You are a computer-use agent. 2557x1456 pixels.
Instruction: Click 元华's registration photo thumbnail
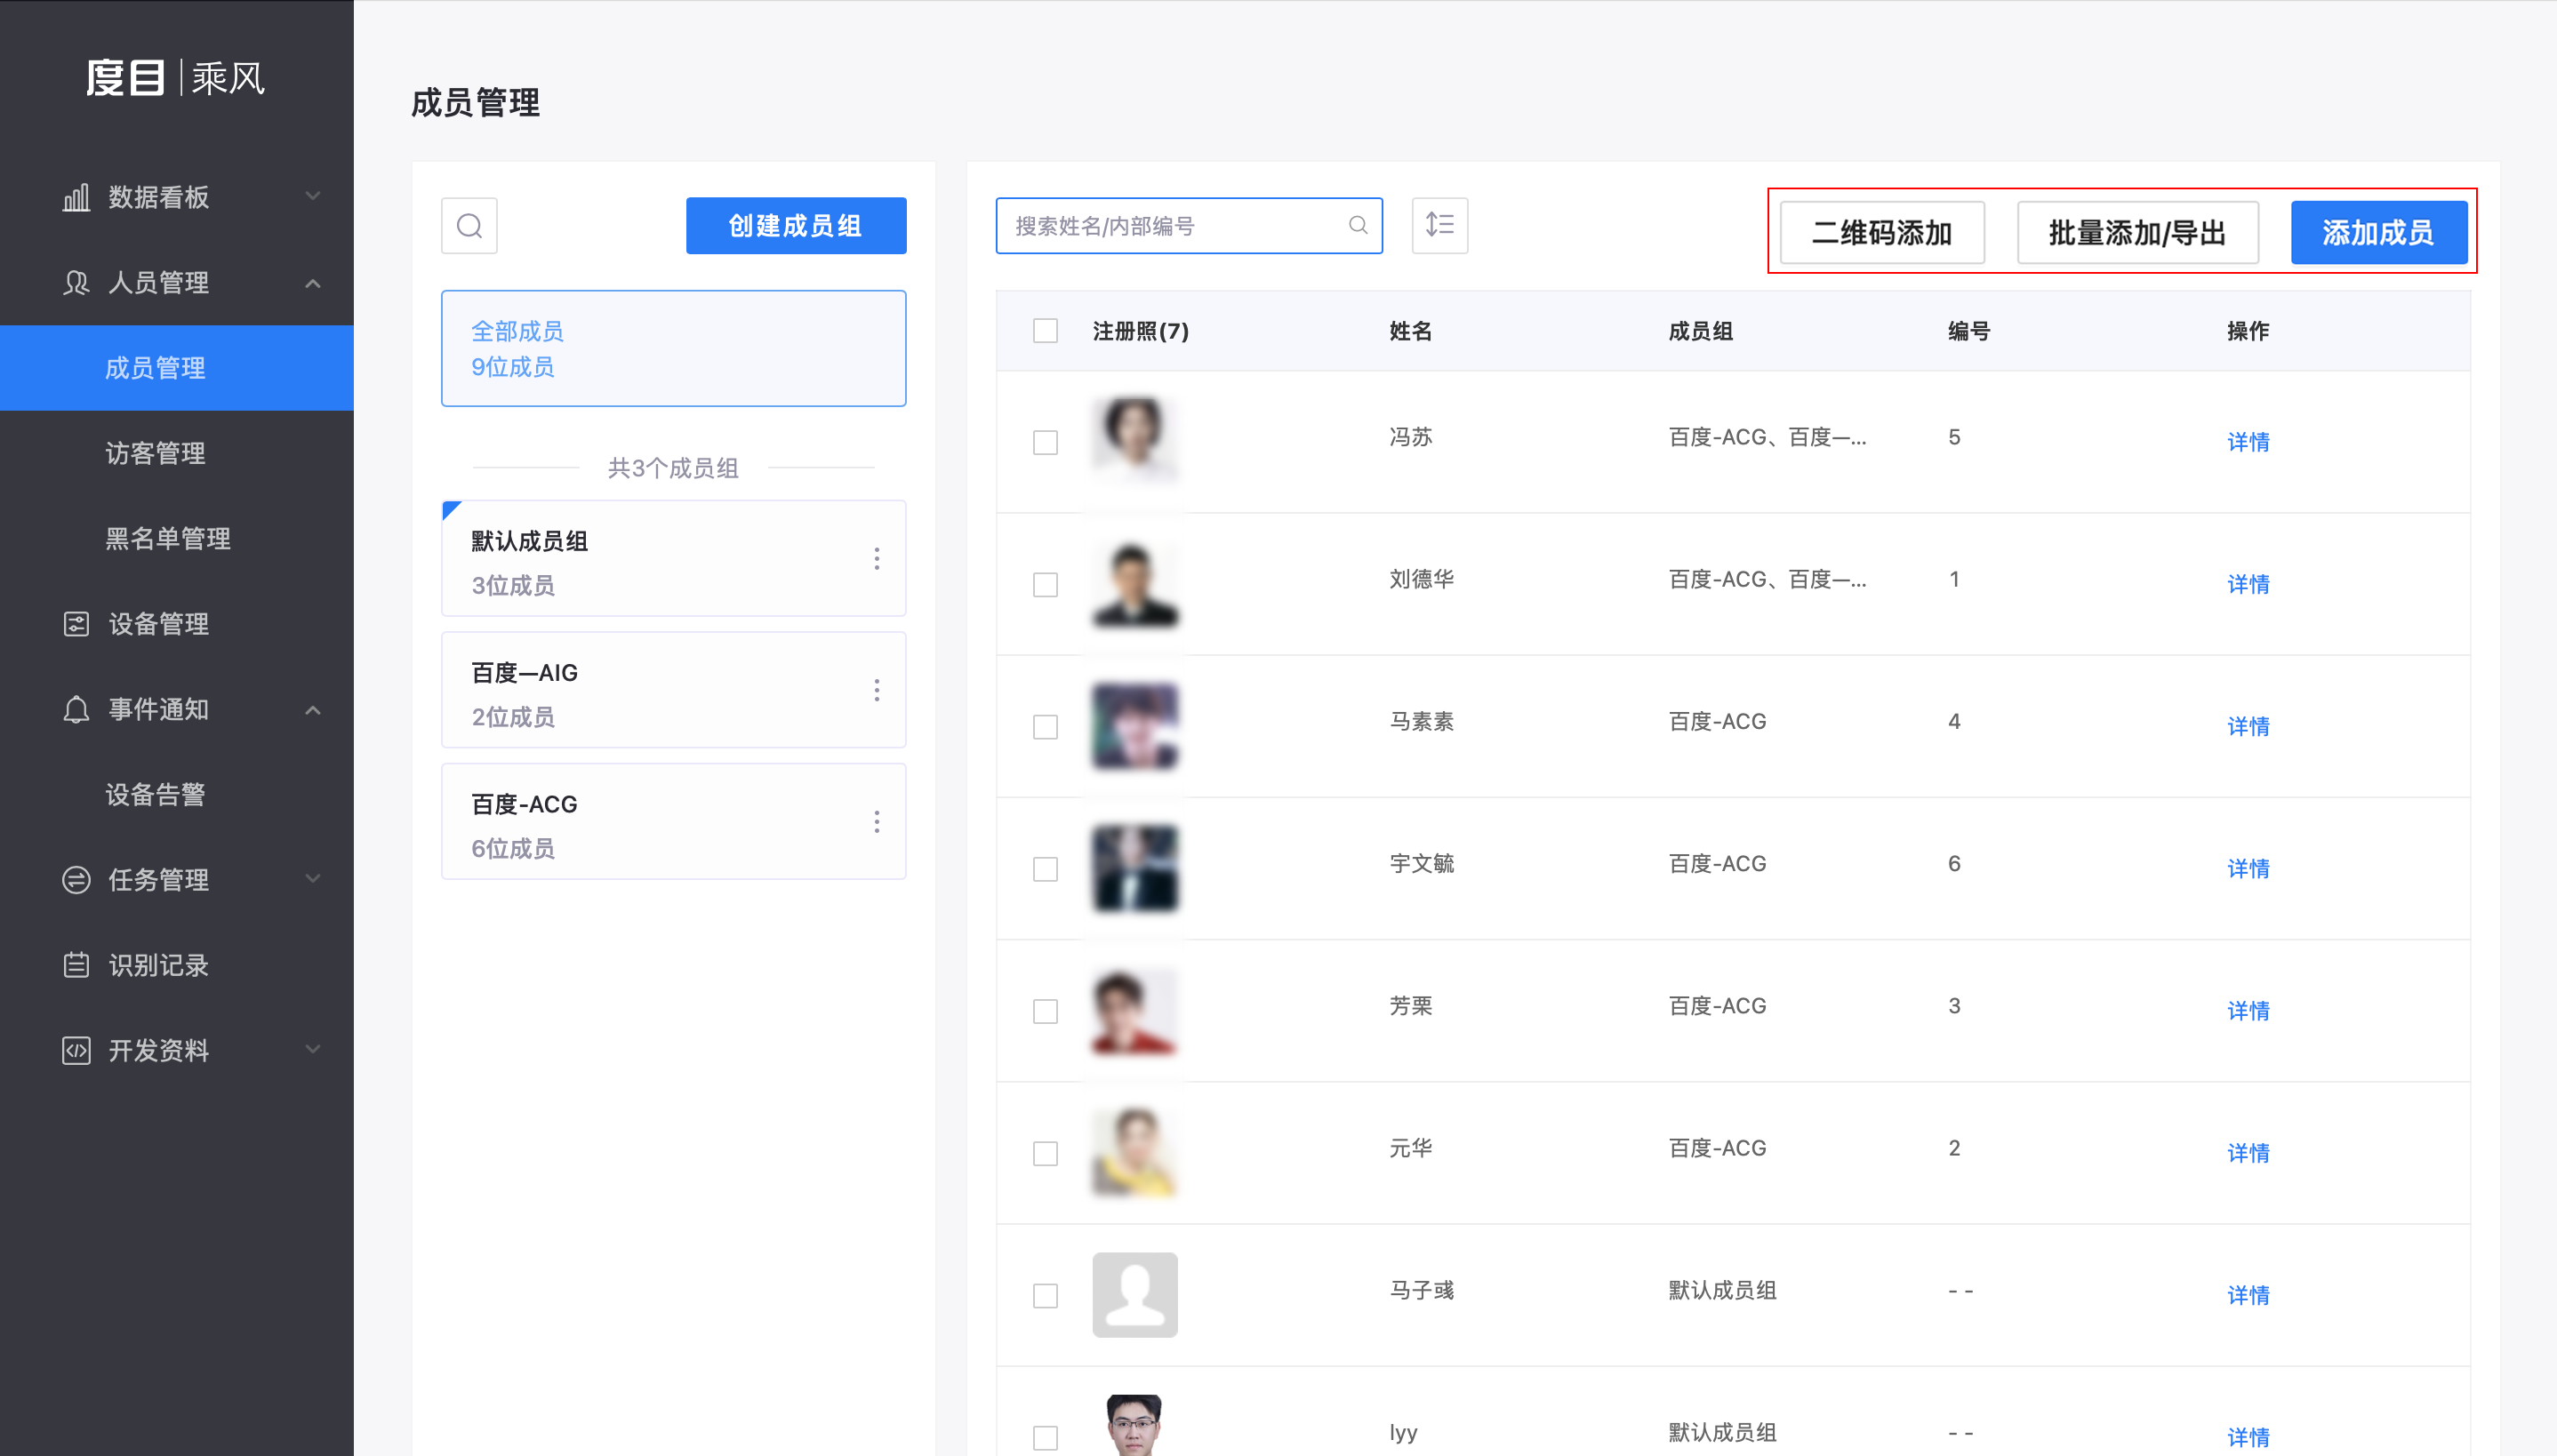1135,1153
